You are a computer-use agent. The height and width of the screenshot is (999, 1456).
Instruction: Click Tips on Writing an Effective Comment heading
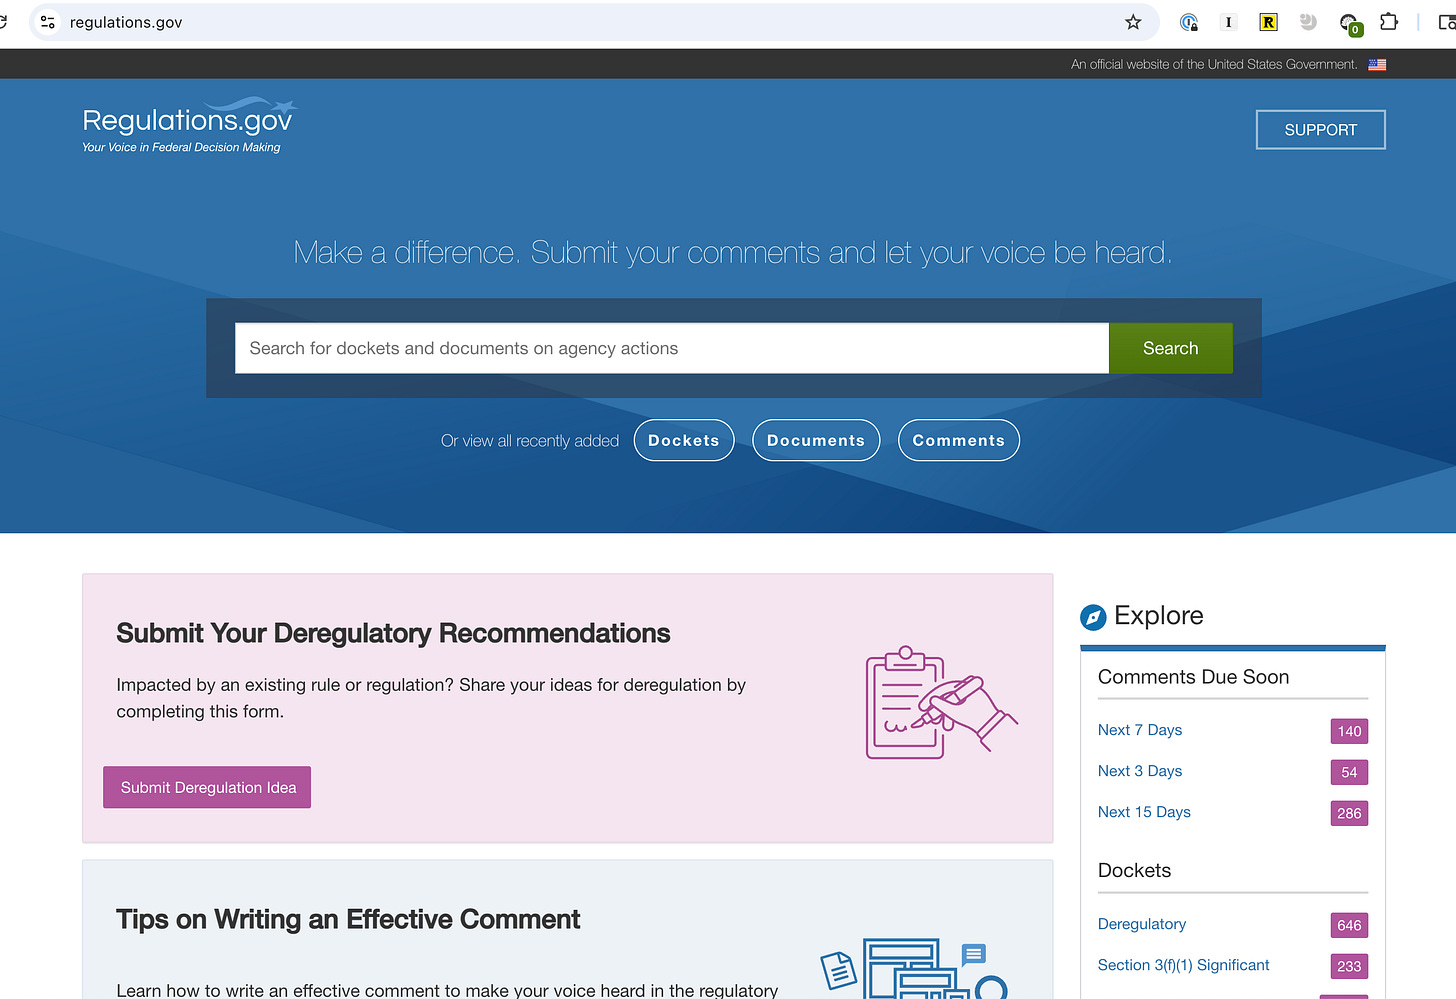pos(348,919)
